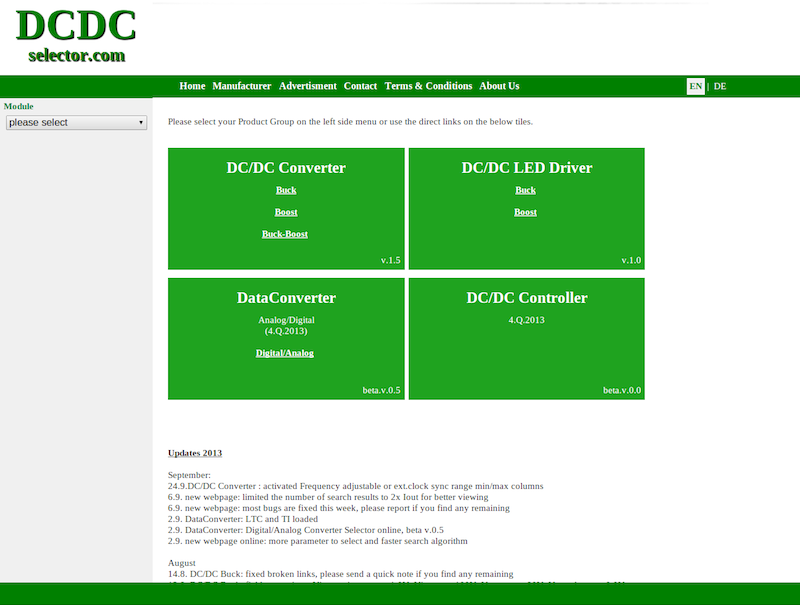View Terms & Conditions
The width and height of the screenshot is (800, 605).
428,86
